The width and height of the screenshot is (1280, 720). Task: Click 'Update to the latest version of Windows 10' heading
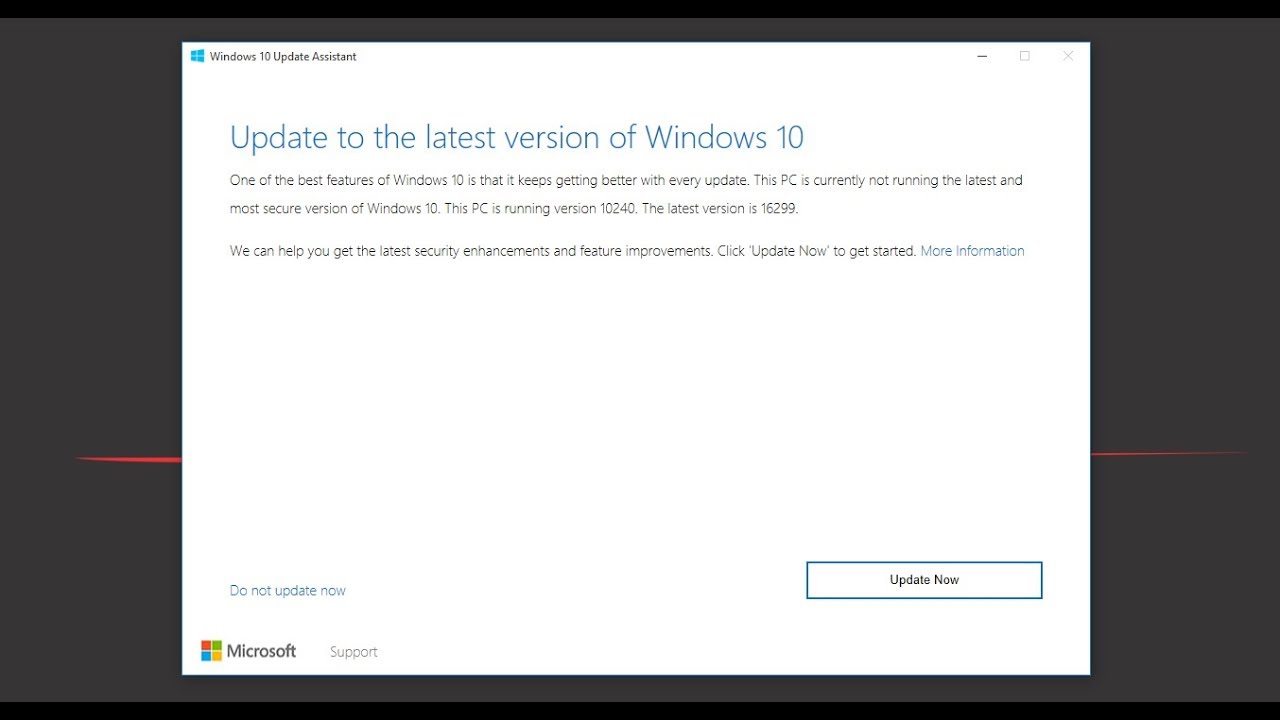coord(517,137)
